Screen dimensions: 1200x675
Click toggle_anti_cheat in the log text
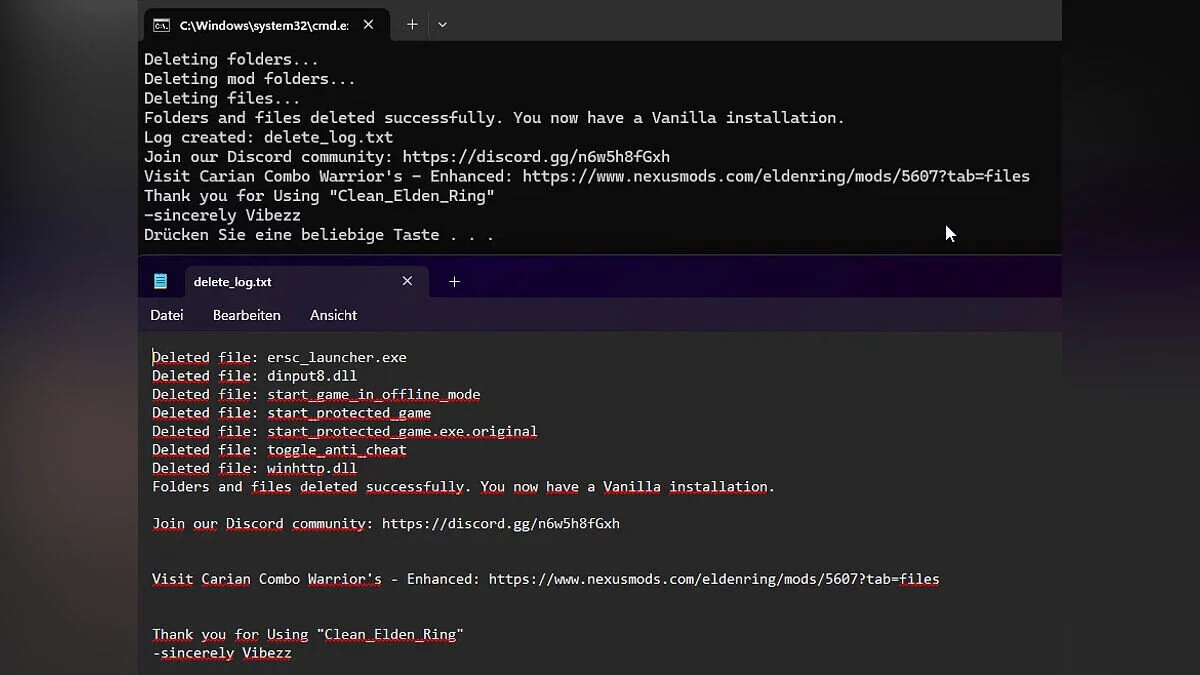(336, 450)
